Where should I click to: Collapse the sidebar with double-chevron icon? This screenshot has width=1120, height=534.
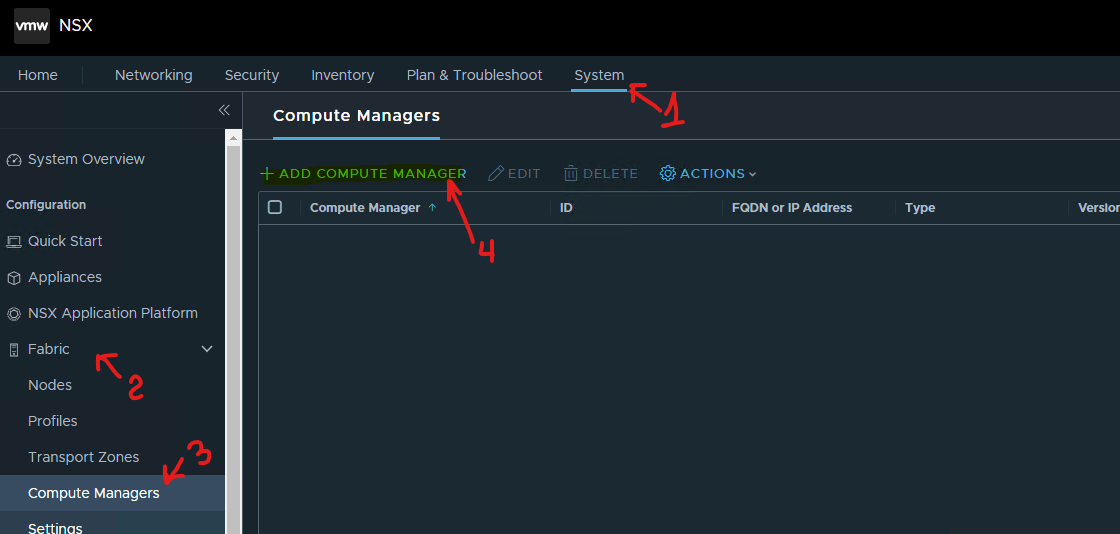click(224, 110)
